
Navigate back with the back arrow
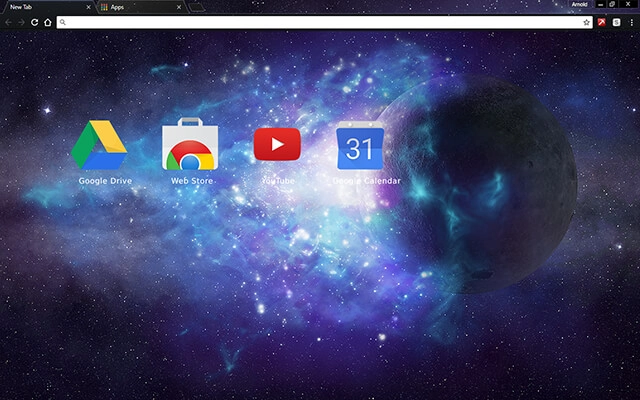tap(9, 22)
